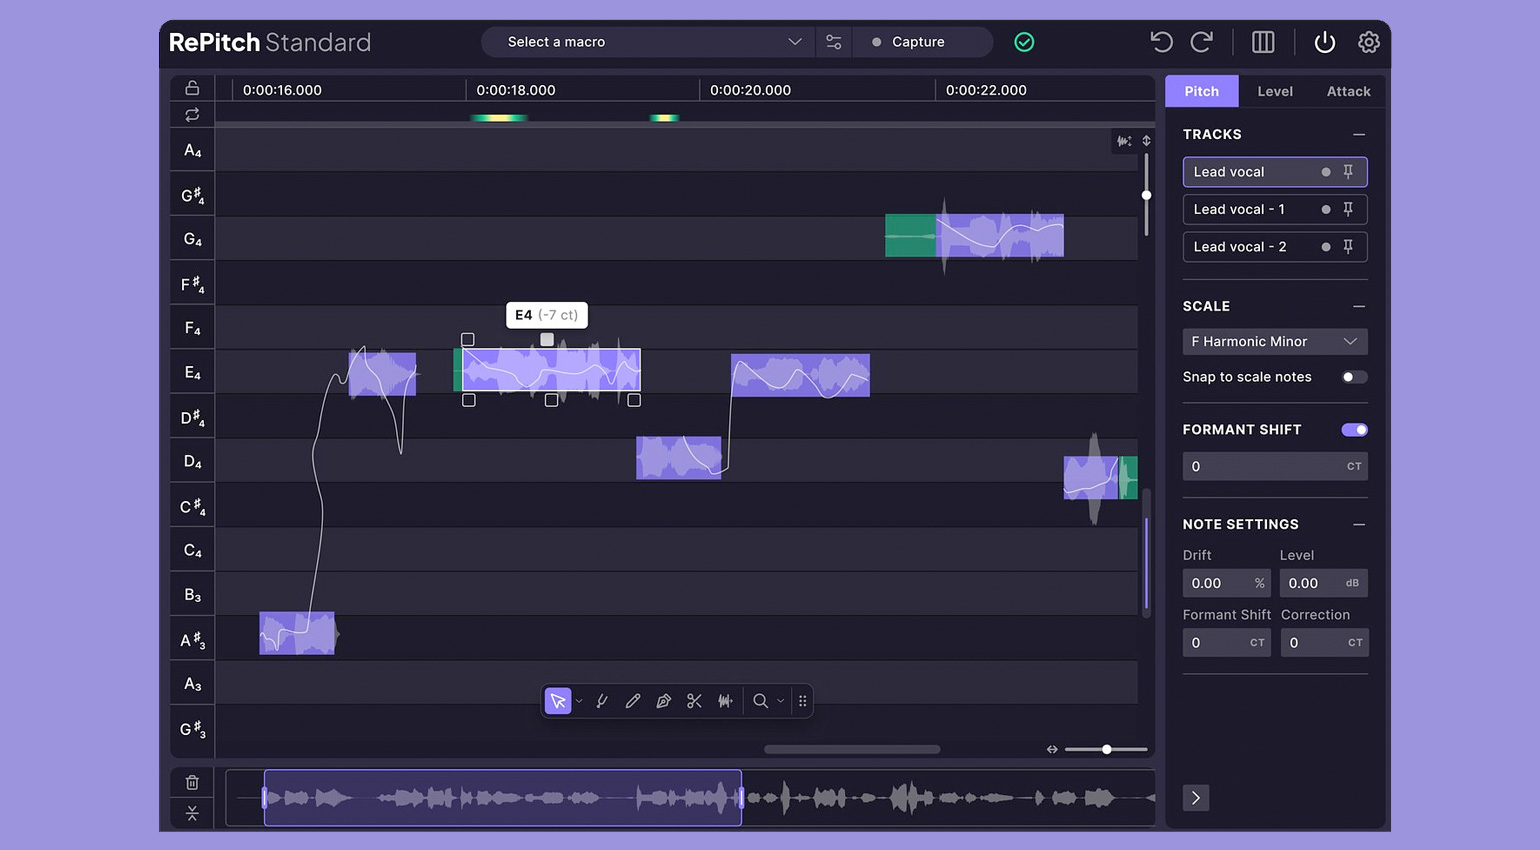Pin the Lead vocal - 1 track
Image resolution: width=1540 pixels, height=850 pixels.
(1348, 209)
